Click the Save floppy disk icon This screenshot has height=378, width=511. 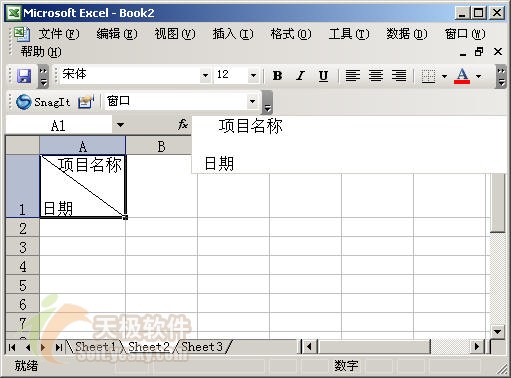(x=24, y=76)
